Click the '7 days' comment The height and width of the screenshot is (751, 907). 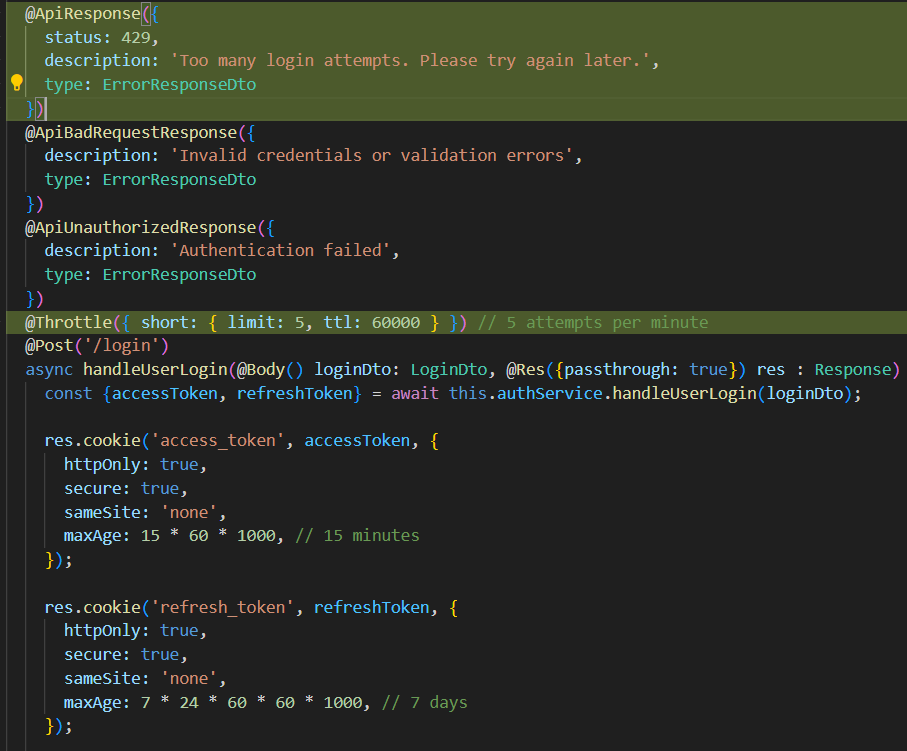pyautogui.click(x=425, y=702)
